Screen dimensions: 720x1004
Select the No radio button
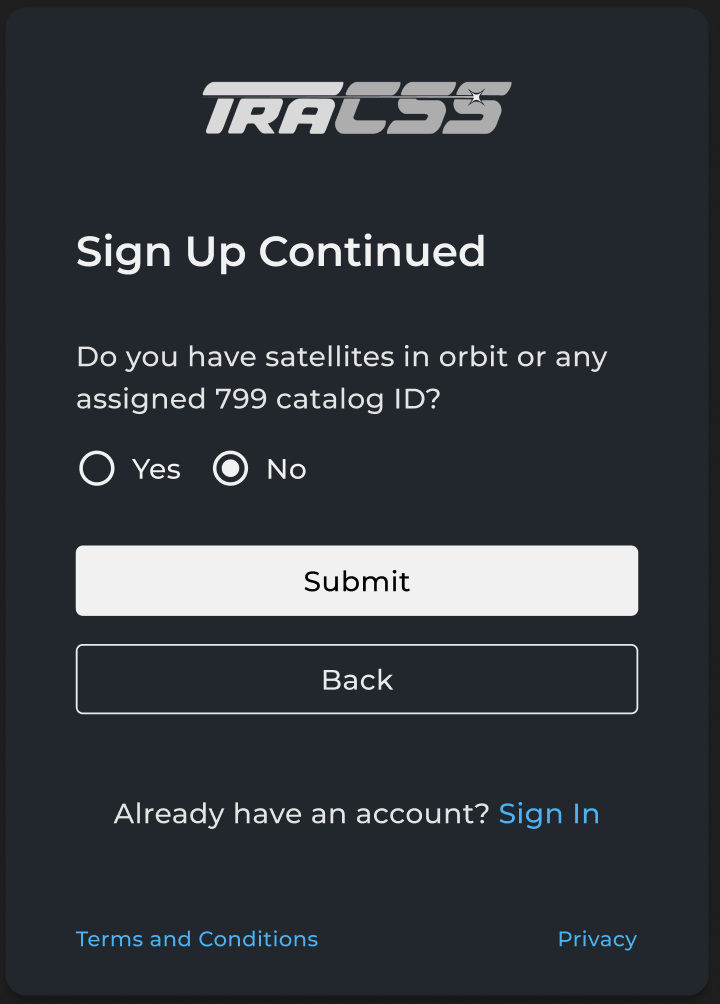(231, 468)
